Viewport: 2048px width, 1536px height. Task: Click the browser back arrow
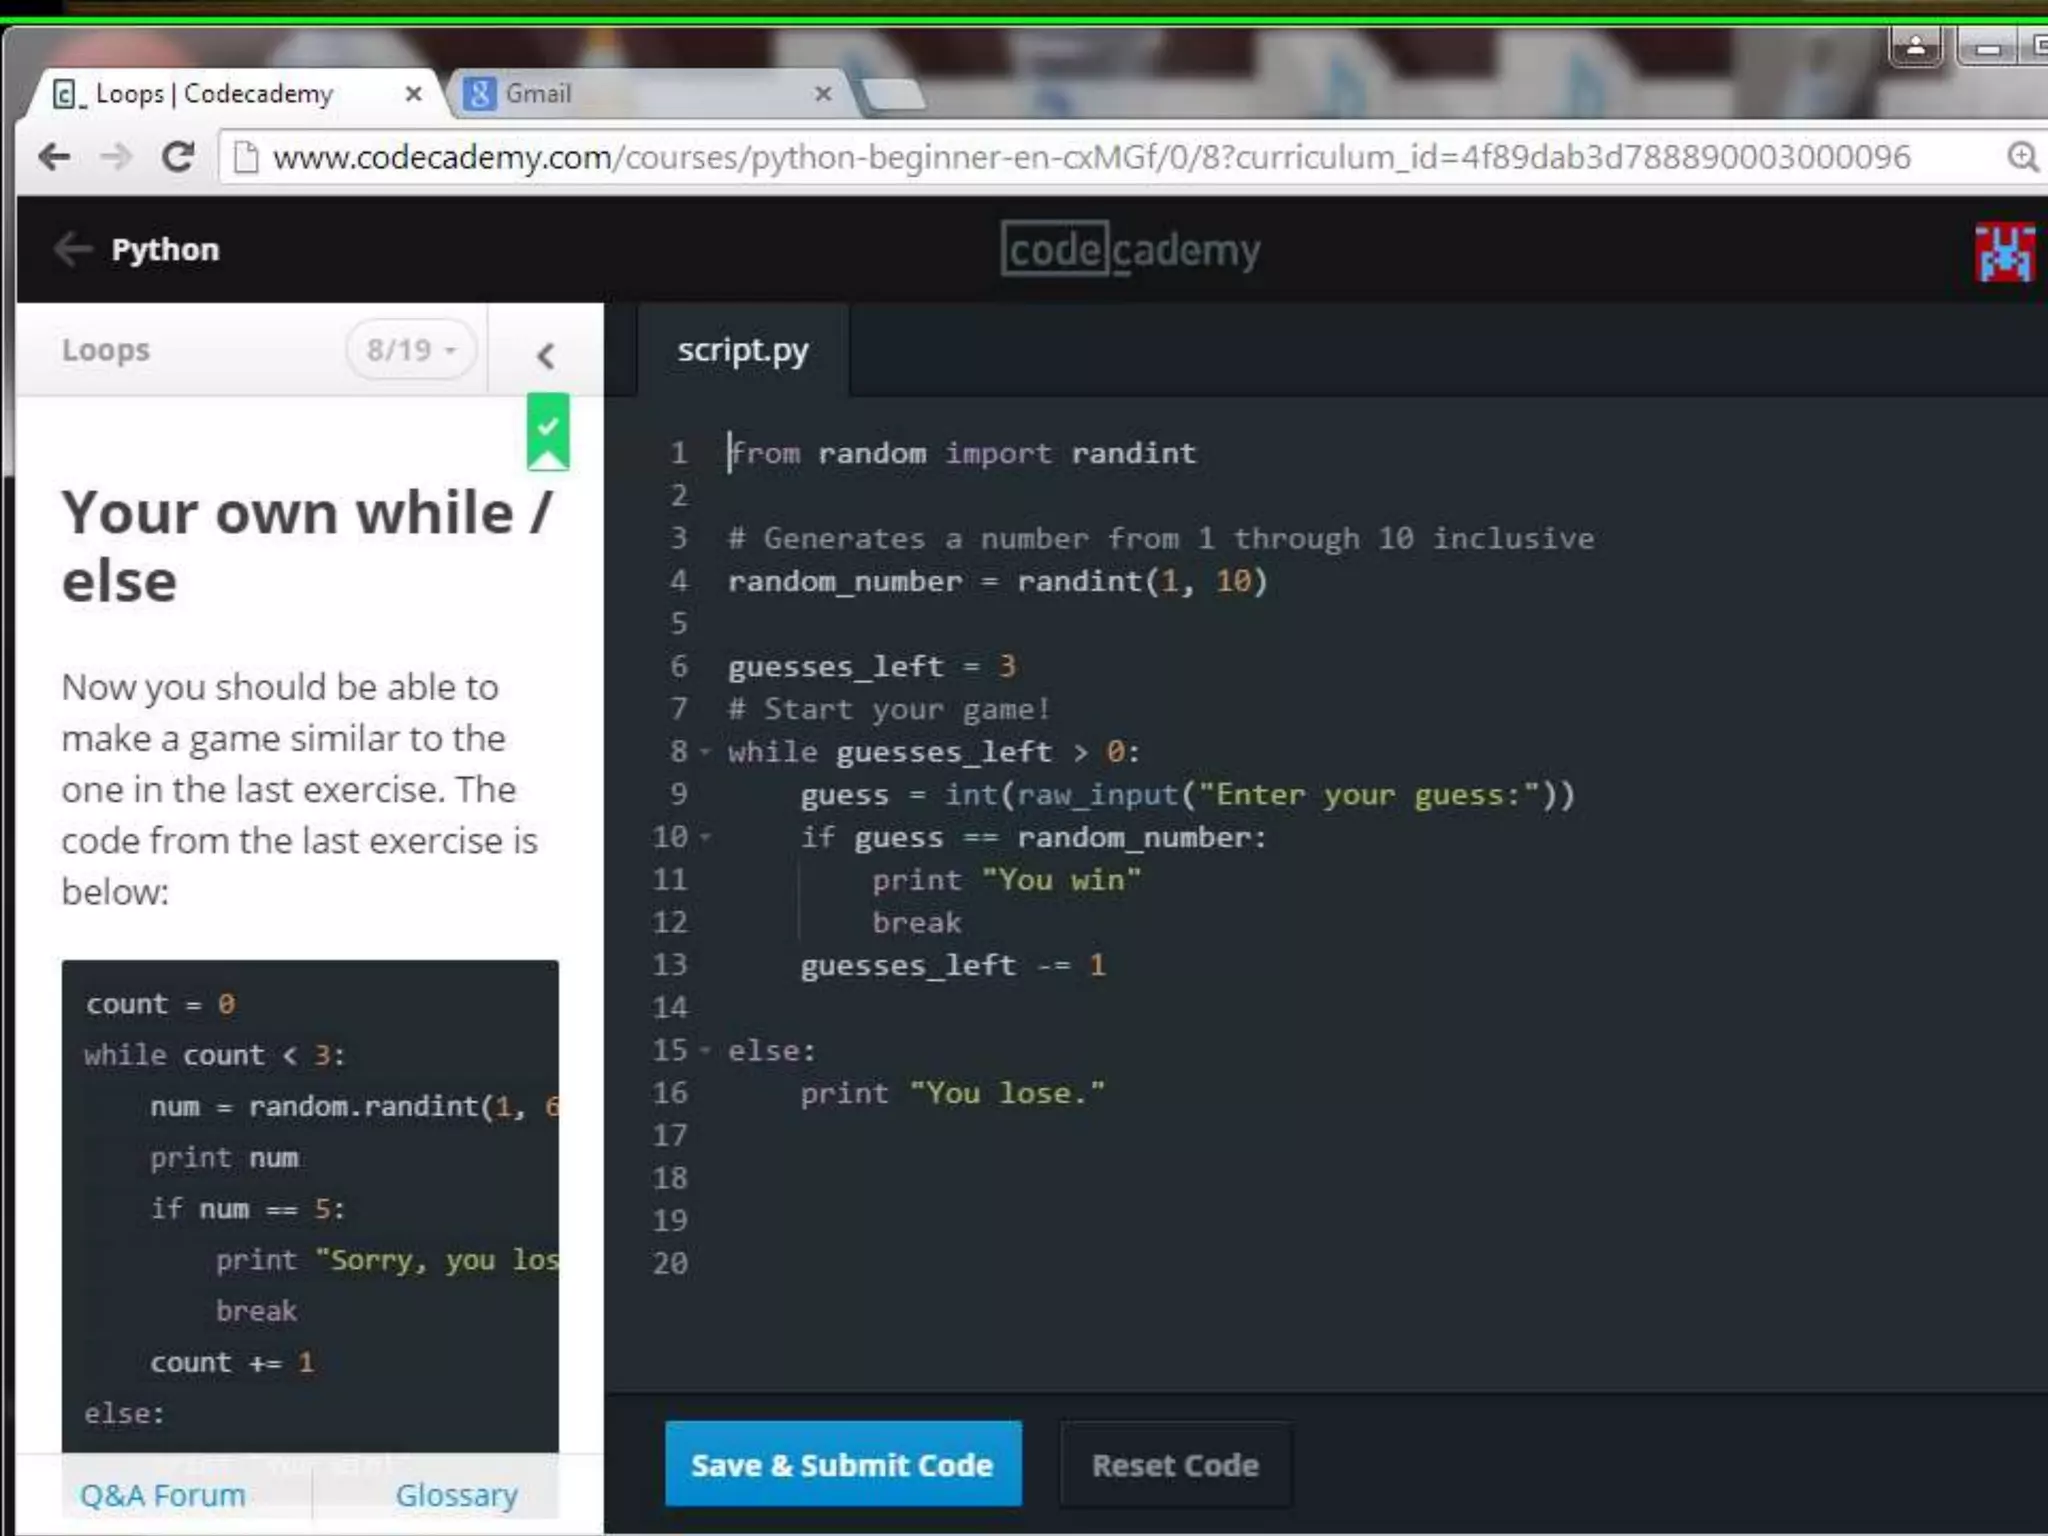54,157
